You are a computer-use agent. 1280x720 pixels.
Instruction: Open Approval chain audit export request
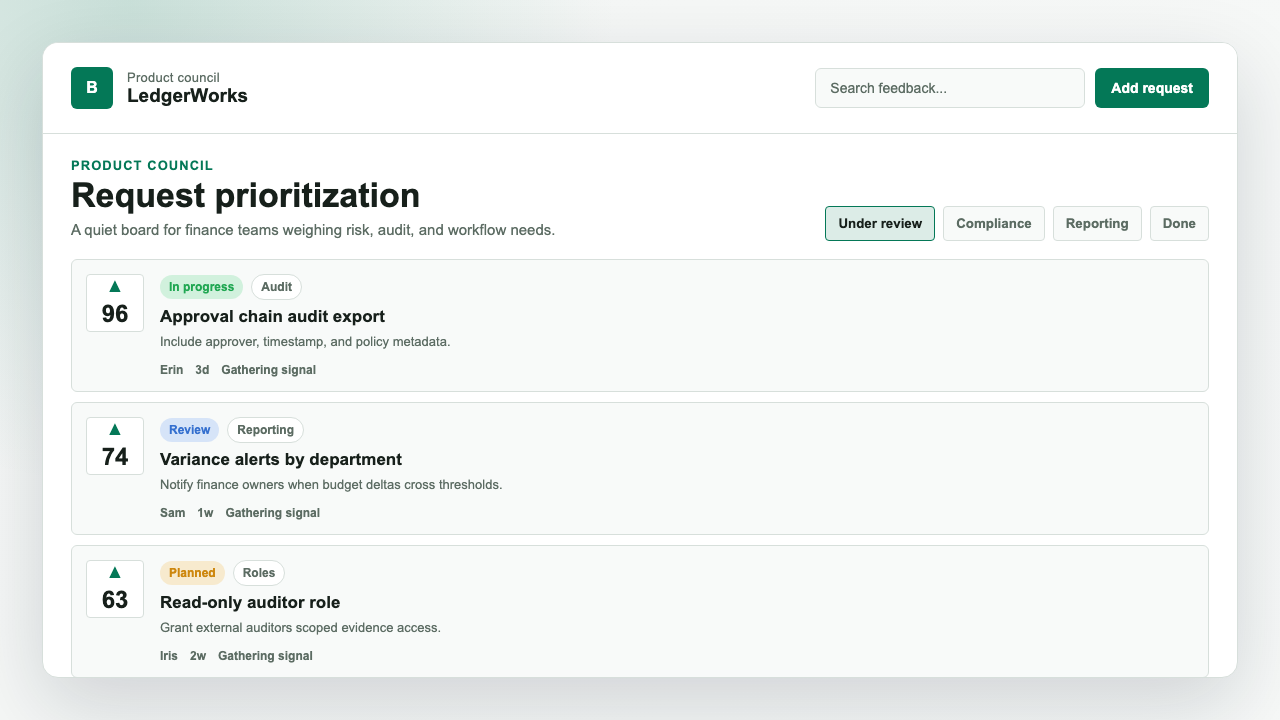click(x=272, y=316)
